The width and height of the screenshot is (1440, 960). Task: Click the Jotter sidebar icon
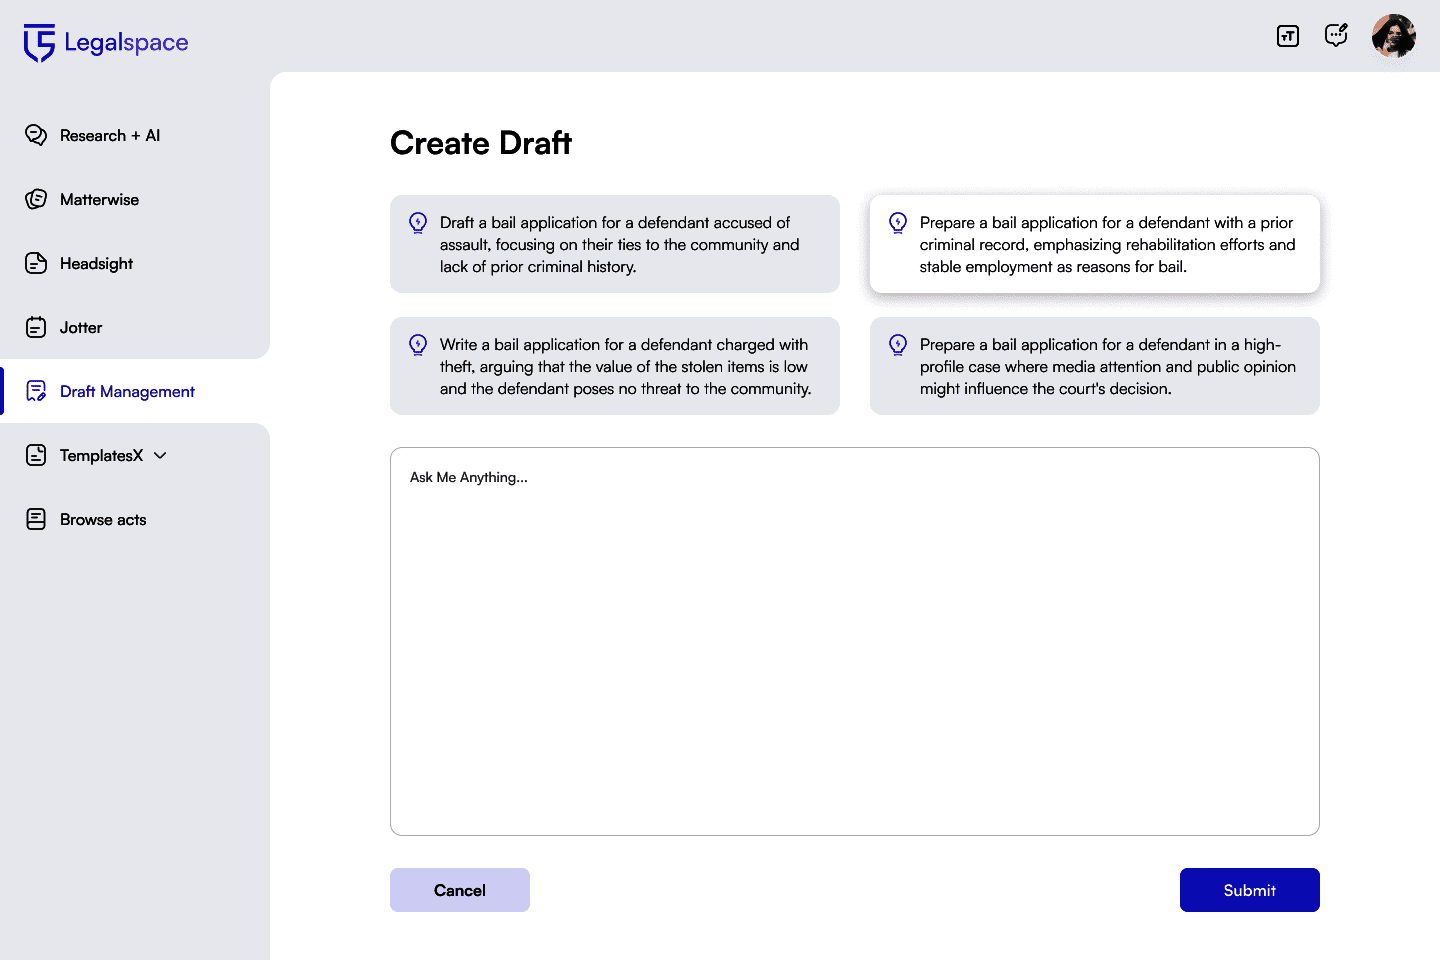coord(36,327)
